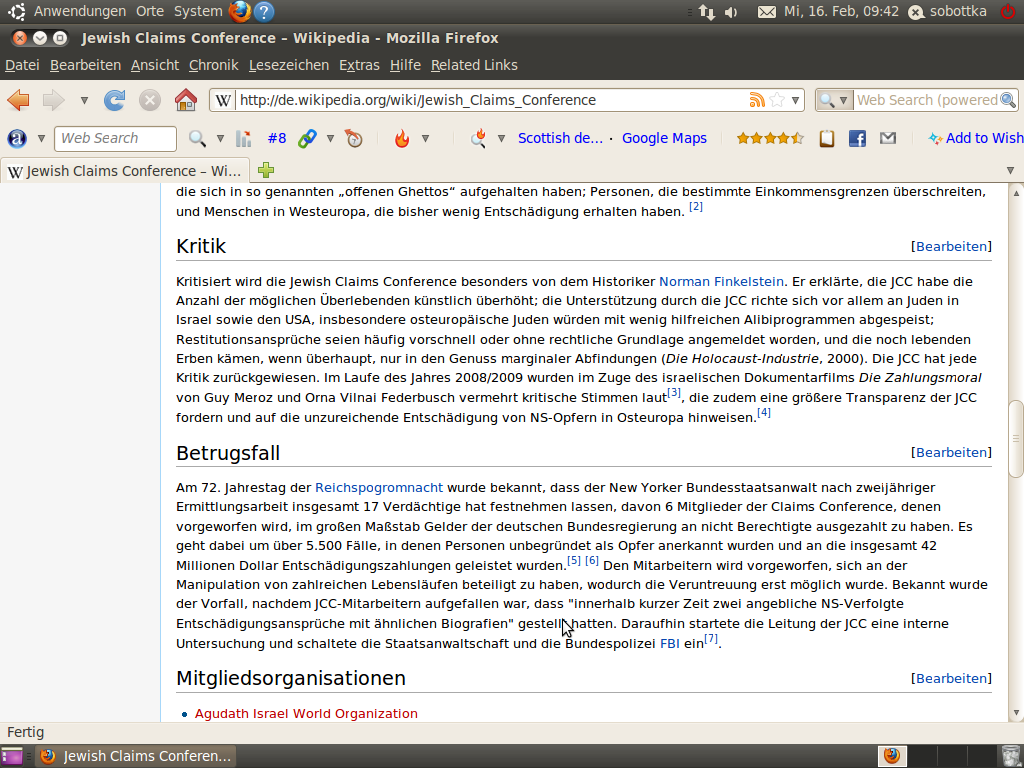The image size is (1024, 768).
Task: Go back with the orange back arrow
Action: 18,100
